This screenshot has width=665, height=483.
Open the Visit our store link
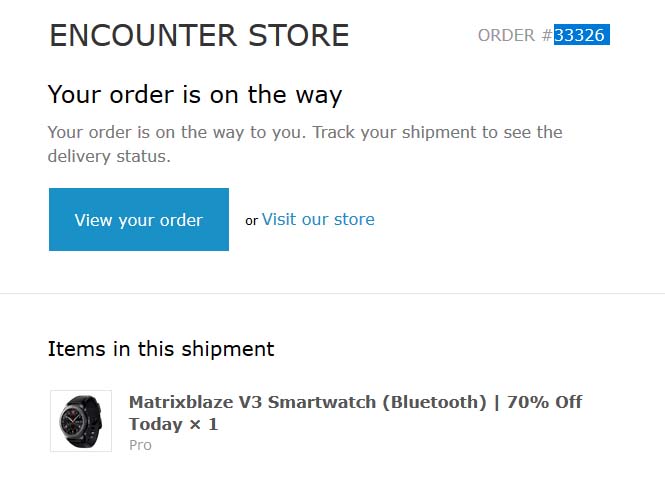[x=318, y=220]
